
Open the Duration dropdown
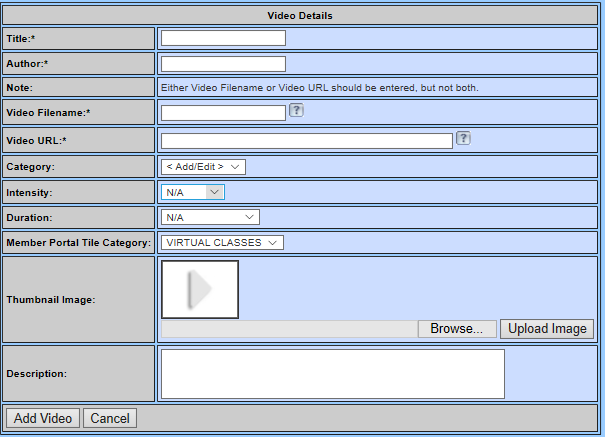210,217
